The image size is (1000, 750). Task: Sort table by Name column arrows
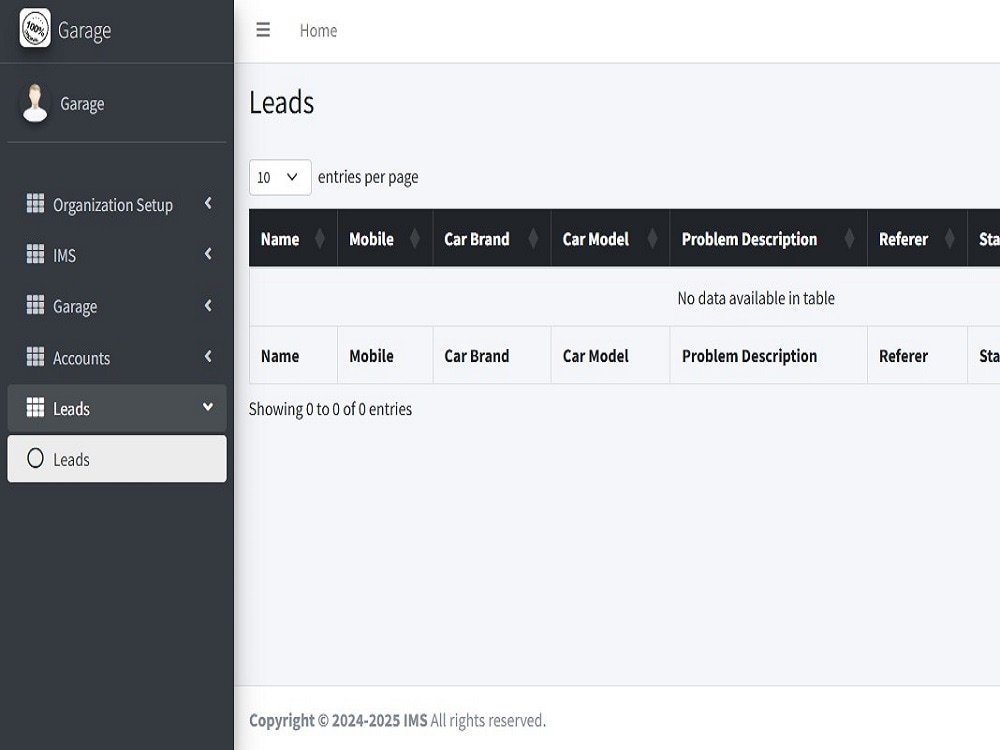[320, 239]
